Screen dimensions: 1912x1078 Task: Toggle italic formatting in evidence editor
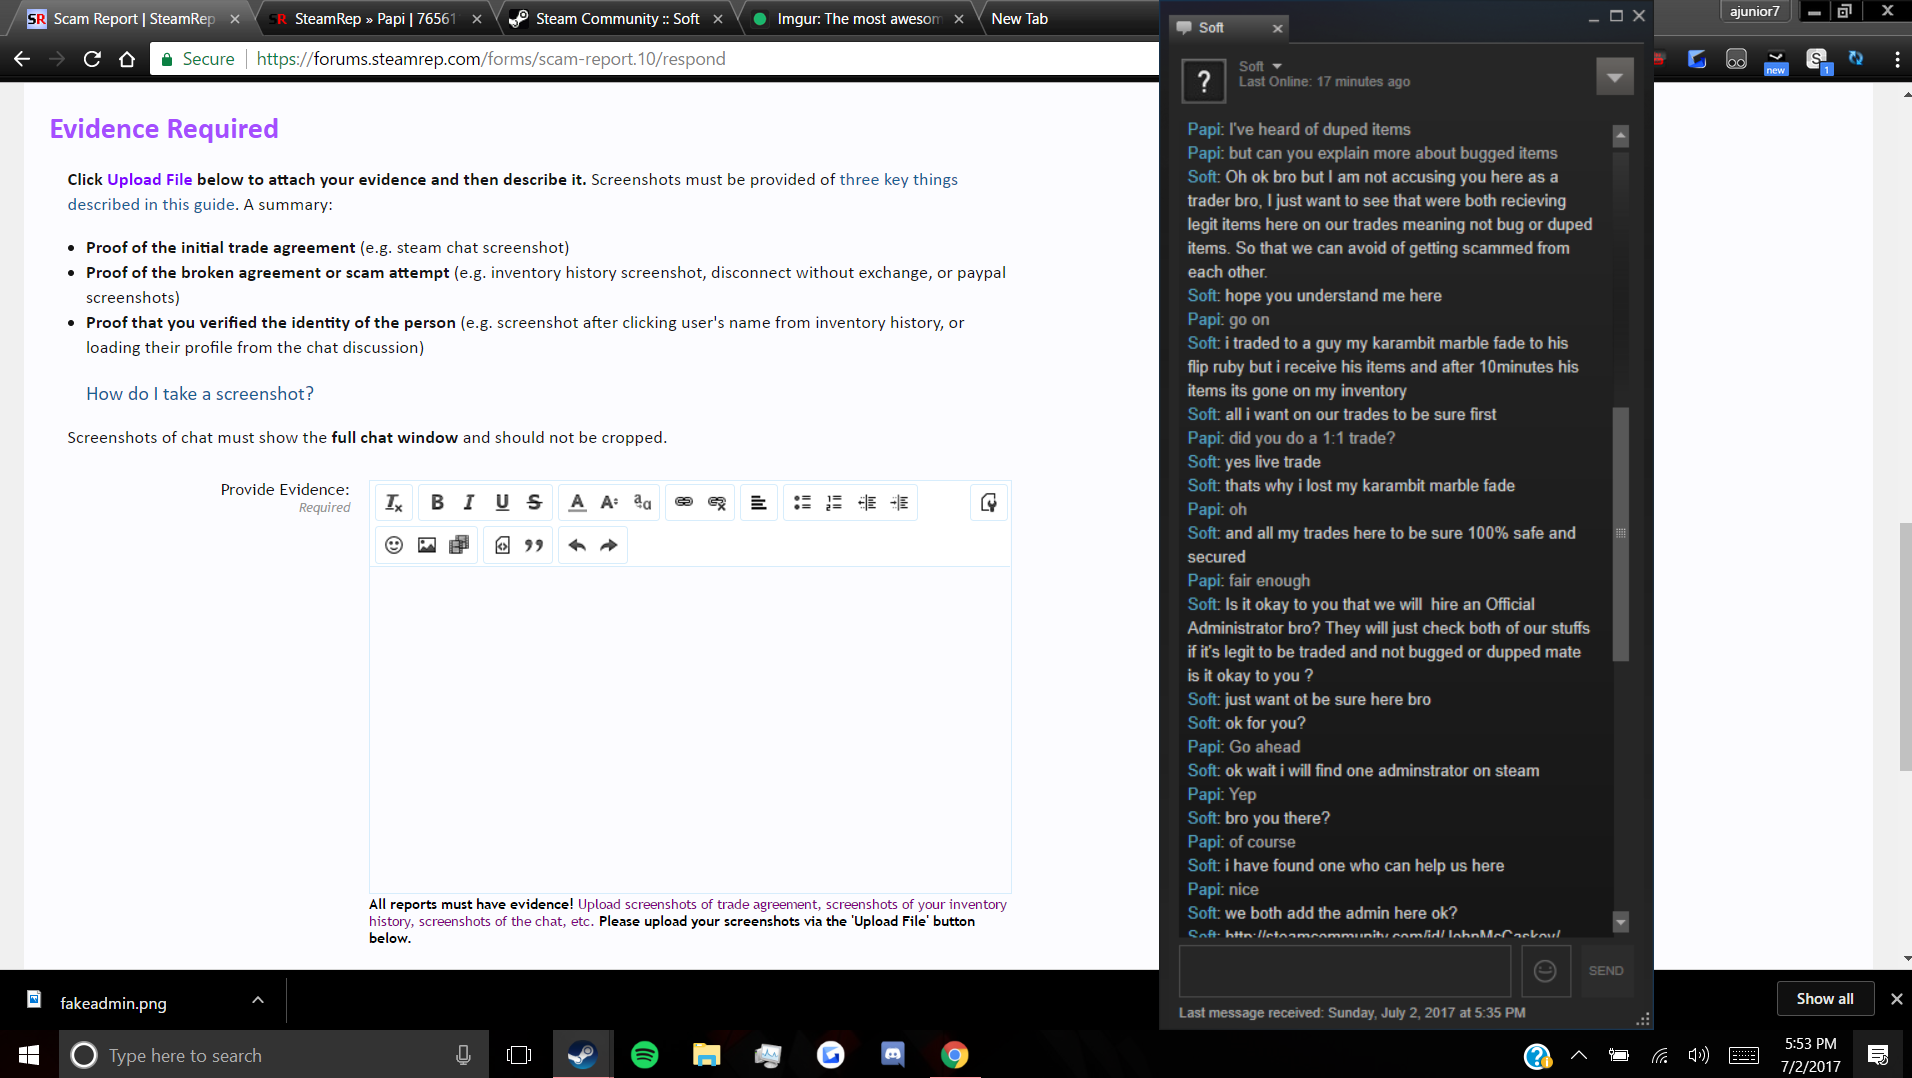click(469, 502)
